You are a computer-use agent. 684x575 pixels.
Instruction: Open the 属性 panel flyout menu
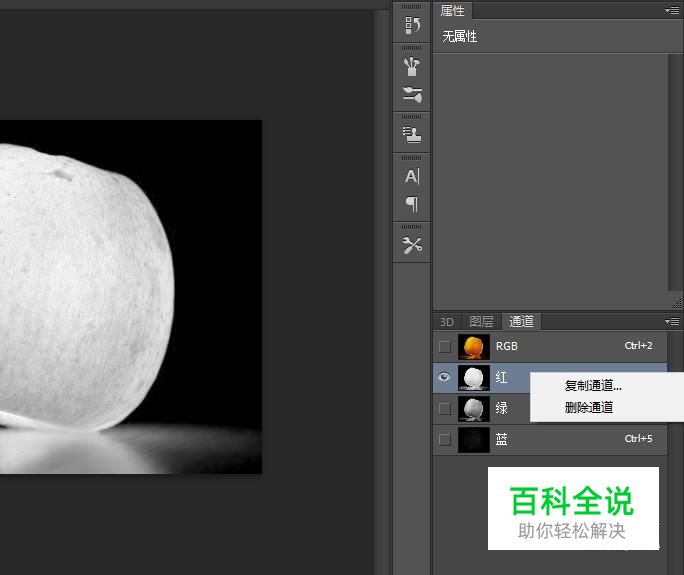tap(672, 10)
